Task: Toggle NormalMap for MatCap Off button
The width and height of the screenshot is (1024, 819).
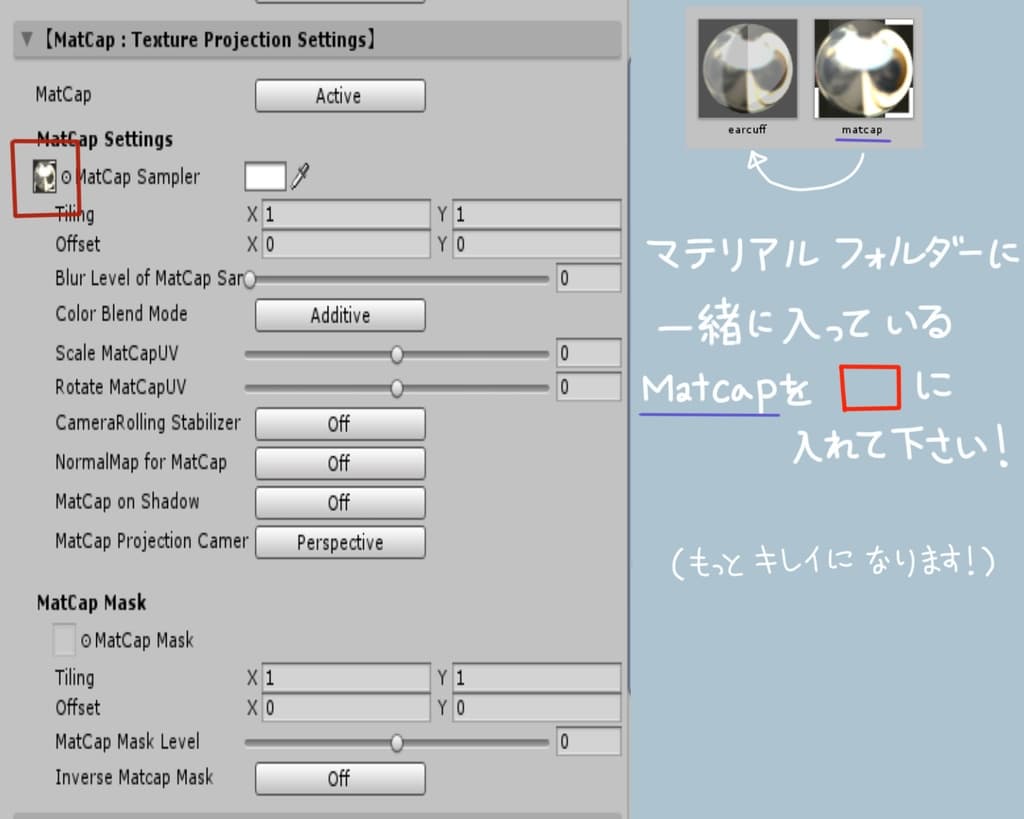Action: pyautogui.click(x=340, y=464)
